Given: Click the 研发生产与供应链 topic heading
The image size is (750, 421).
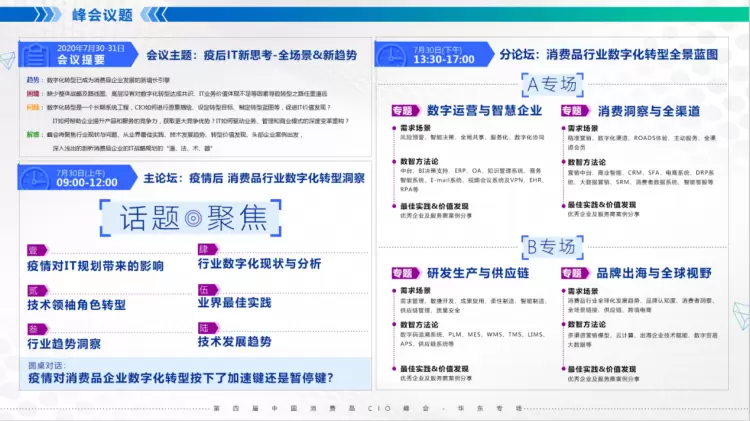Looking at the screenshot, I should [478, 272].
